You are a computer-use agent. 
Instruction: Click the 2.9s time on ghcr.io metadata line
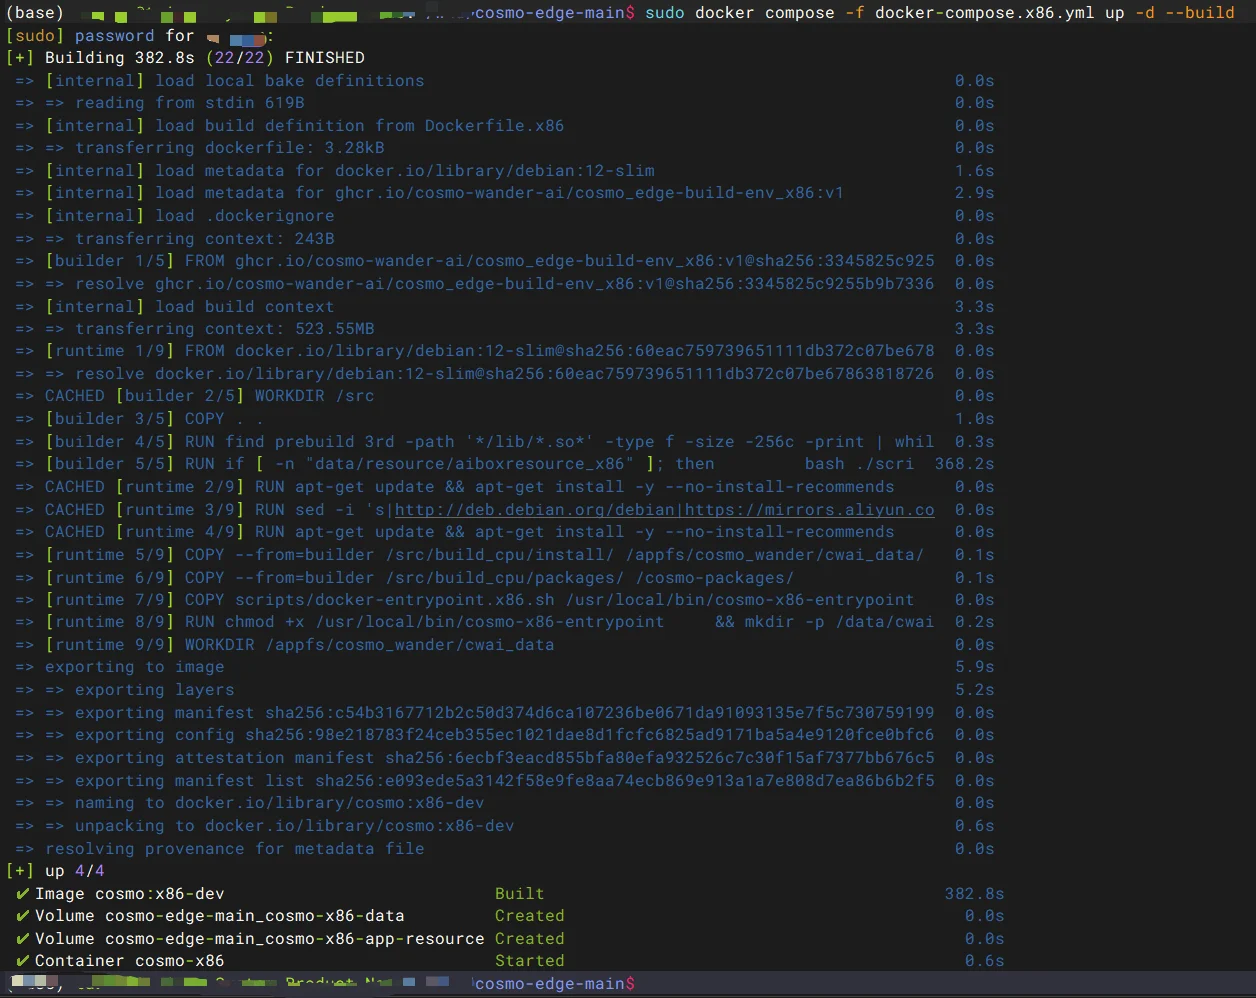[x=975, y=193]
